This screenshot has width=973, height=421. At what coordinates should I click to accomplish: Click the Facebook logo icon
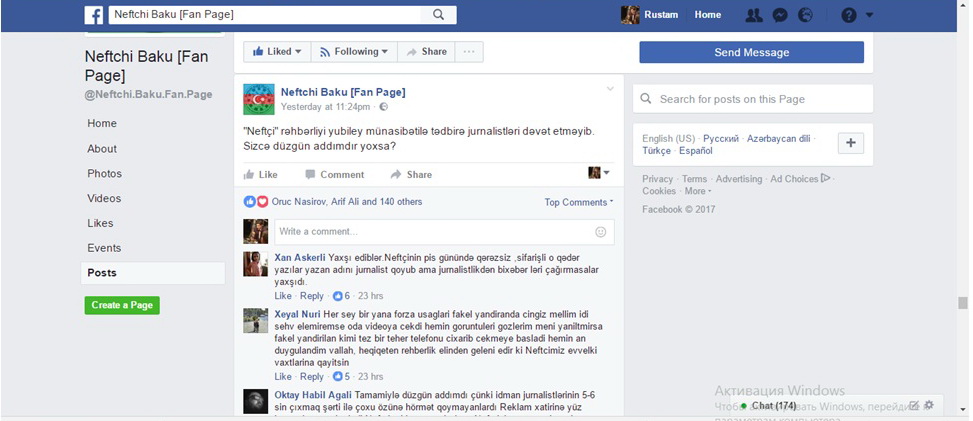point(94,15)
